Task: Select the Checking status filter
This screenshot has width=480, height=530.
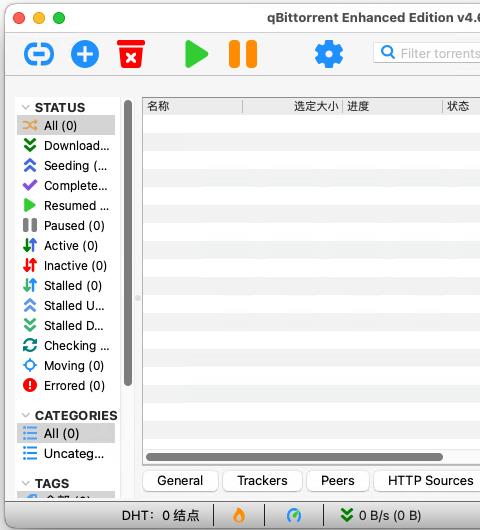Action: click(x=66, y=345)
